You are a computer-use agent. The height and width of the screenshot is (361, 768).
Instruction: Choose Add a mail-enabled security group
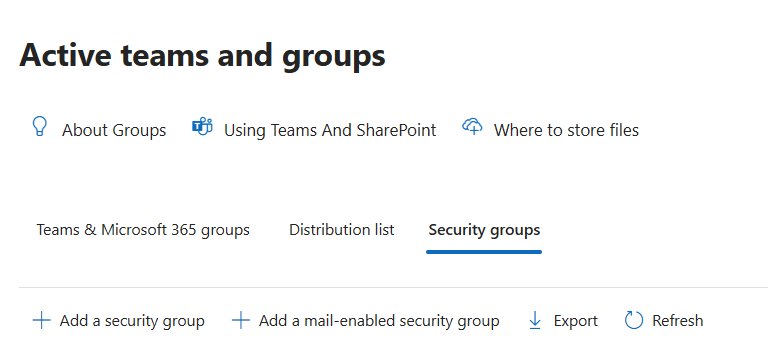coord(379,321)
